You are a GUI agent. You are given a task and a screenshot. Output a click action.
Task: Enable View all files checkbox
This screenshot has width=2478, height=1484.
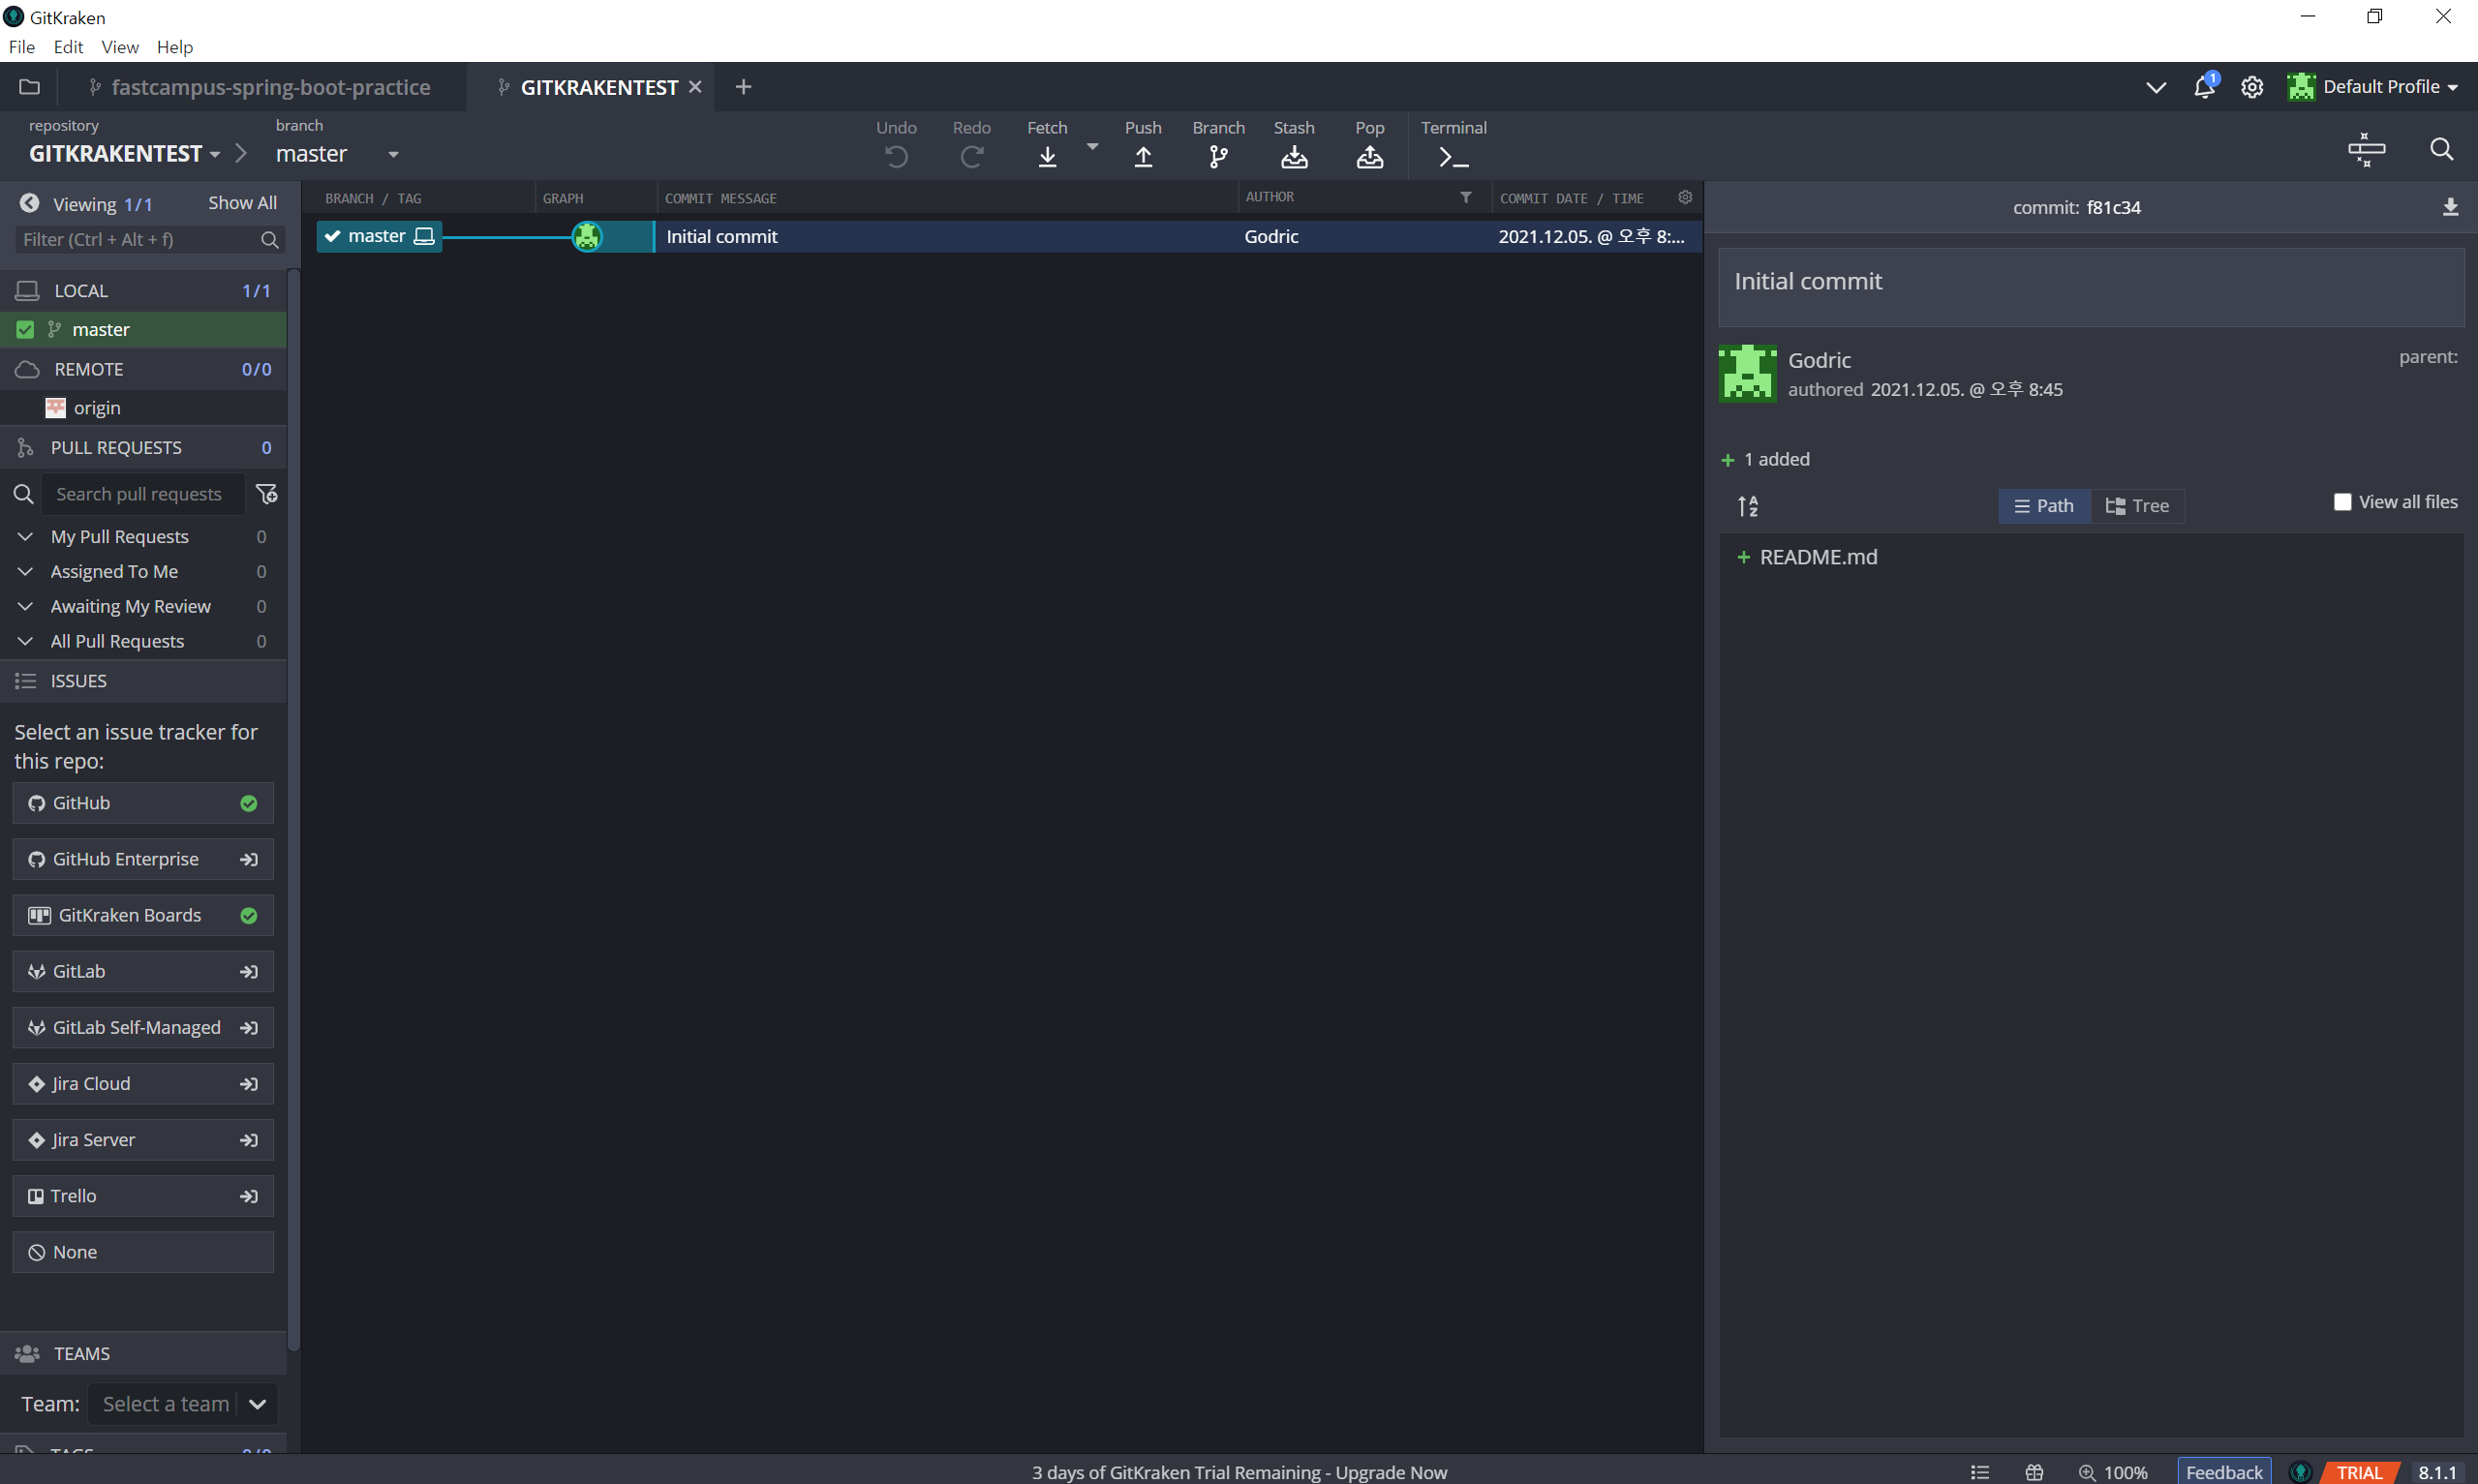click(x=2342, y=502)
